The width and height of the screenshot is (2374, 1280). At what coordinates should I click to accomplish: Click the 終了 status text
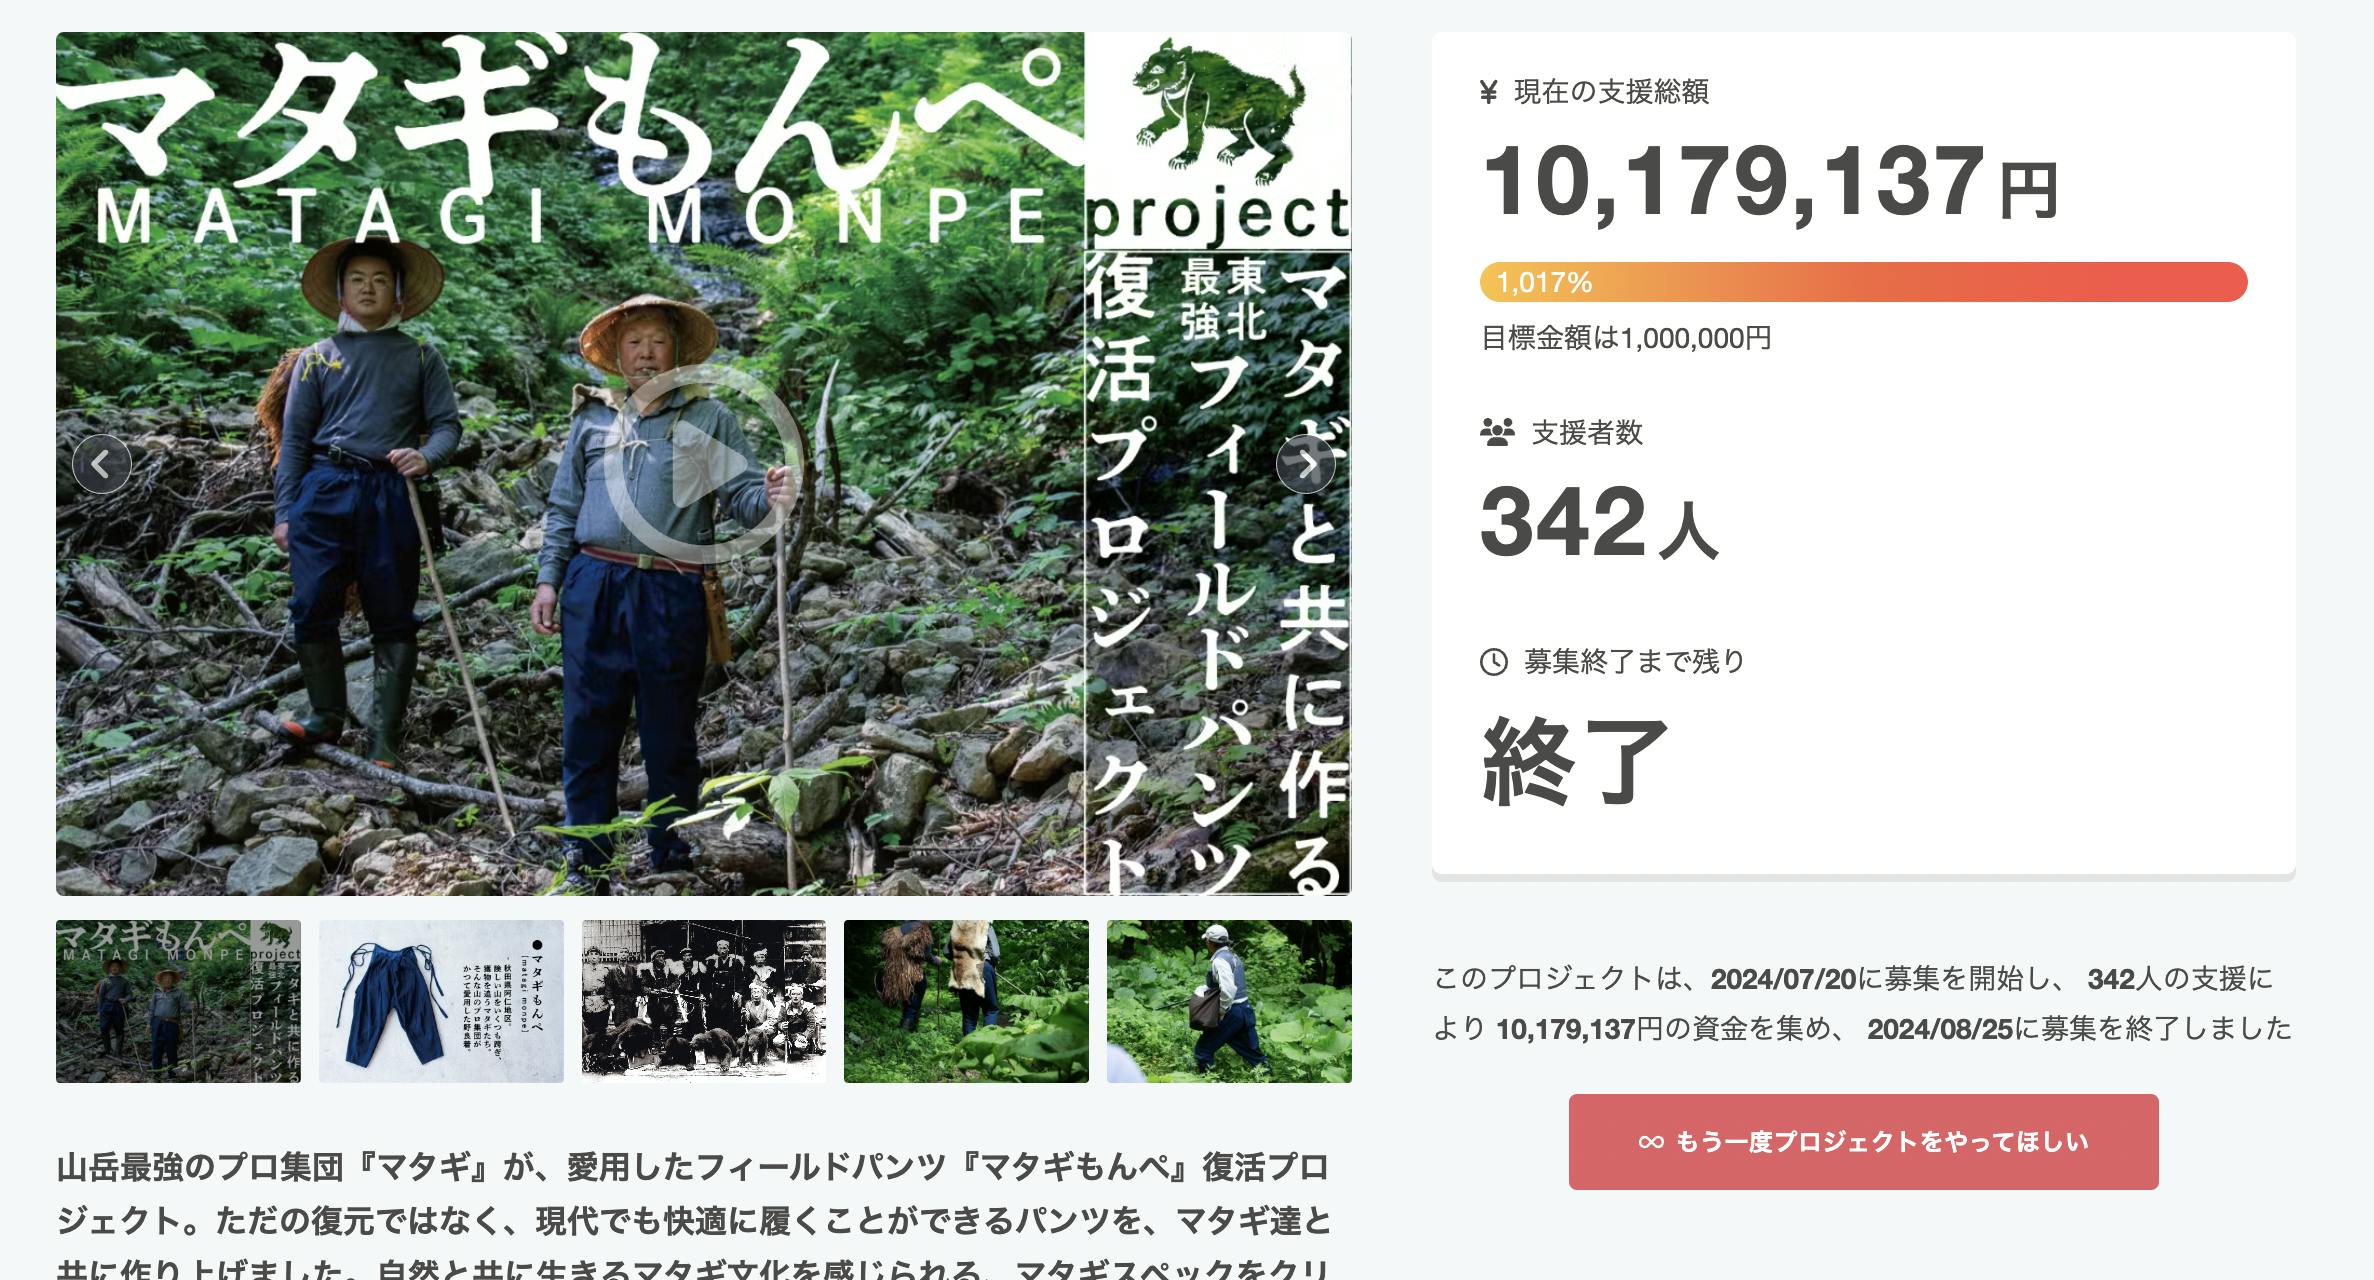(x=1574, y=762)
